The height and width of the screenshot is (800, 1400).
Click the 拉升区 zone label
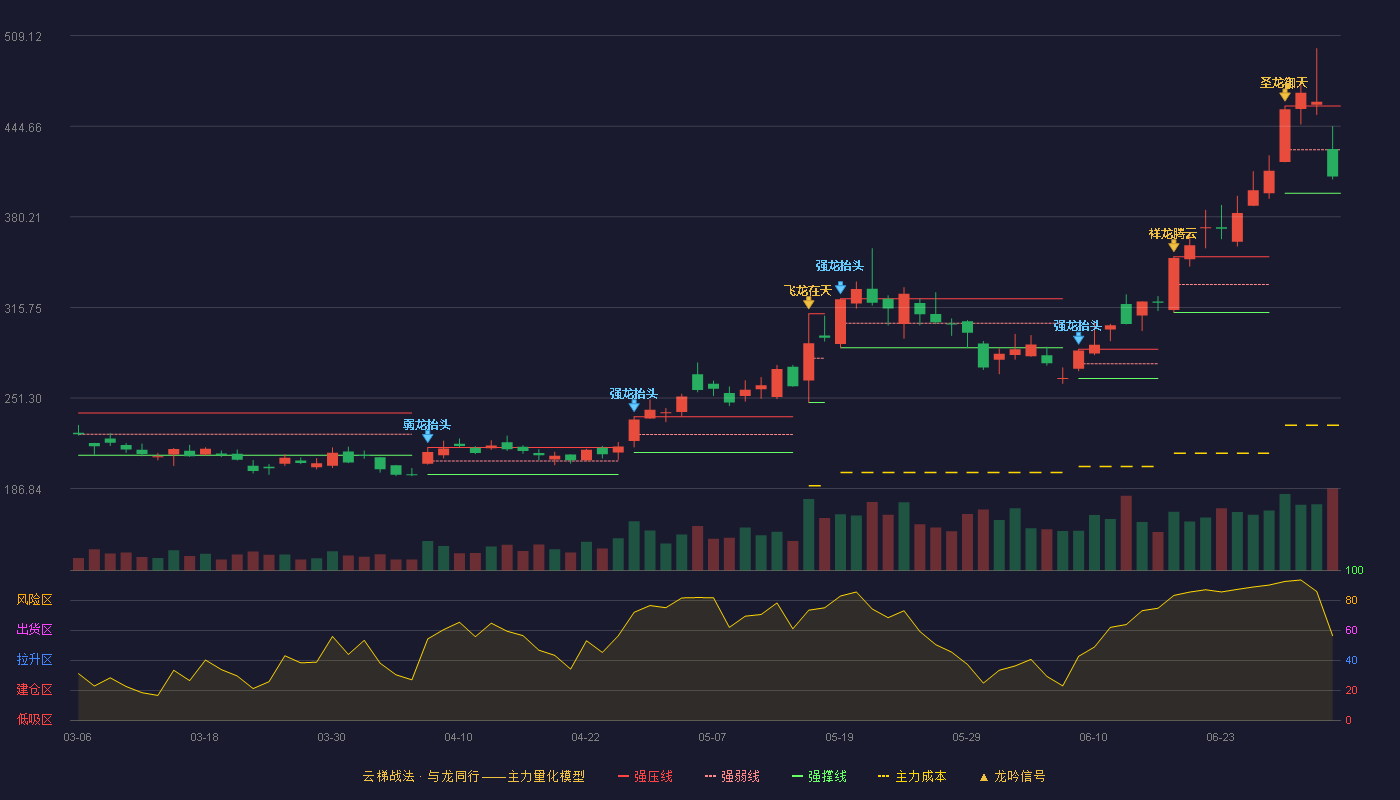click(34, 660)
